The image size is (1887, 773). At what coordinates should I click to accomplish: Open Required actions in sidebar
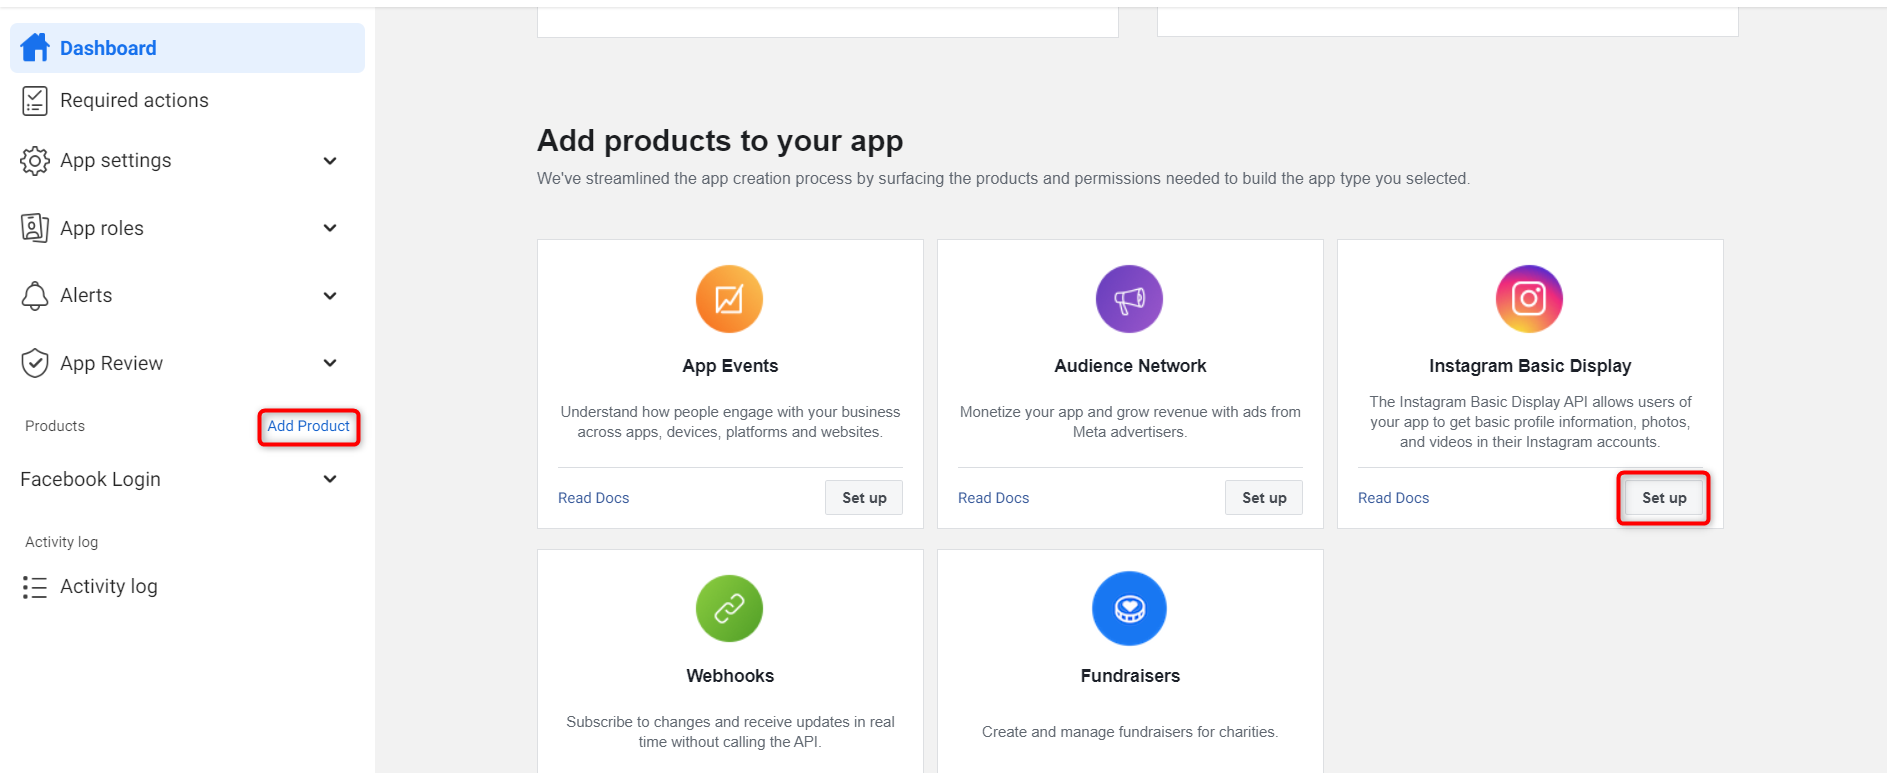(134, 100)
